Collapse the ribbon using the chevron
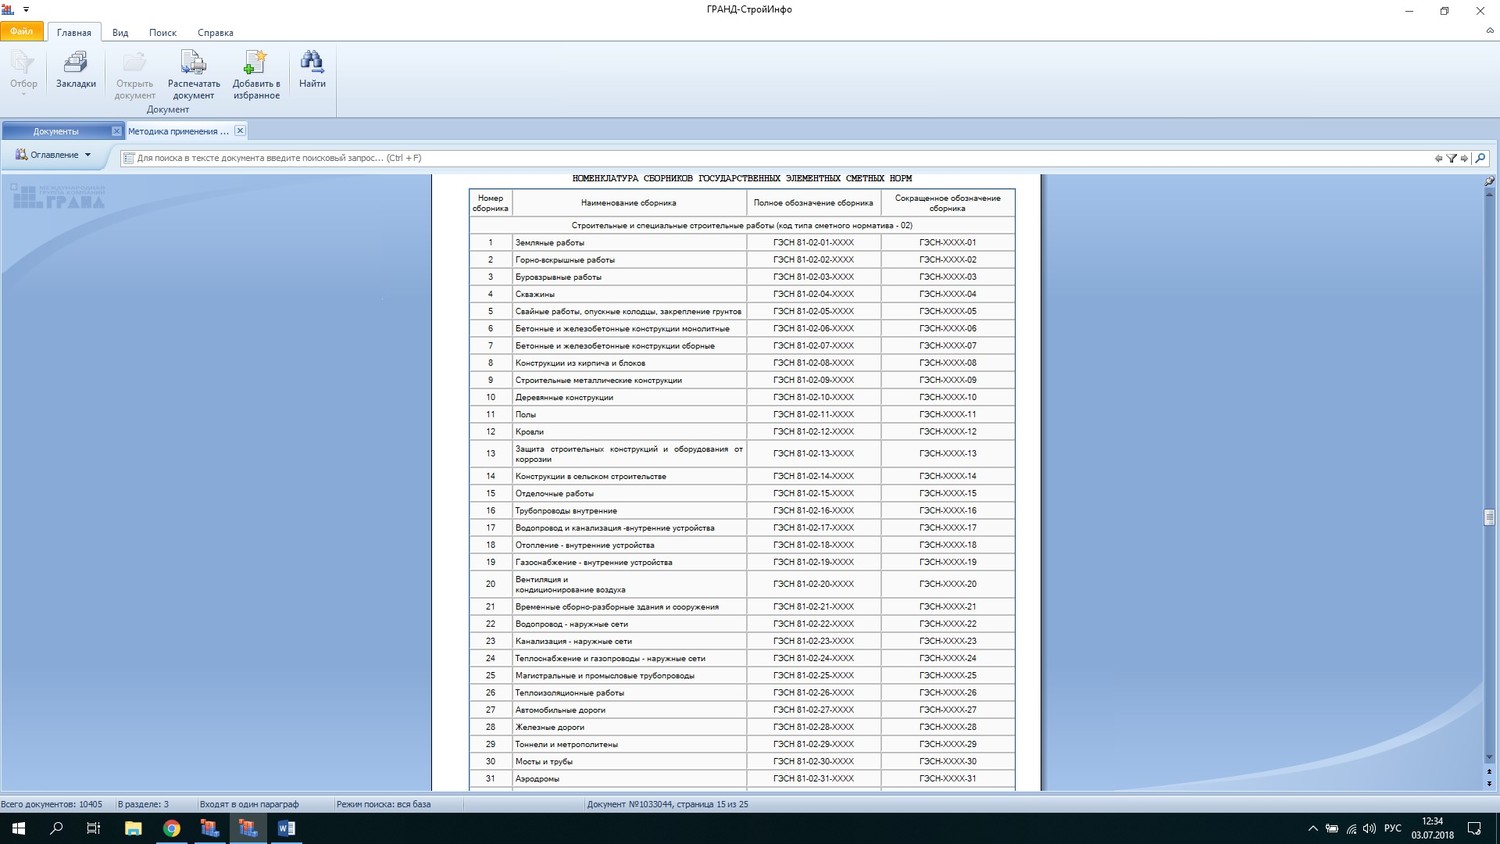1500x844 pixels. tap(1490, 31)
